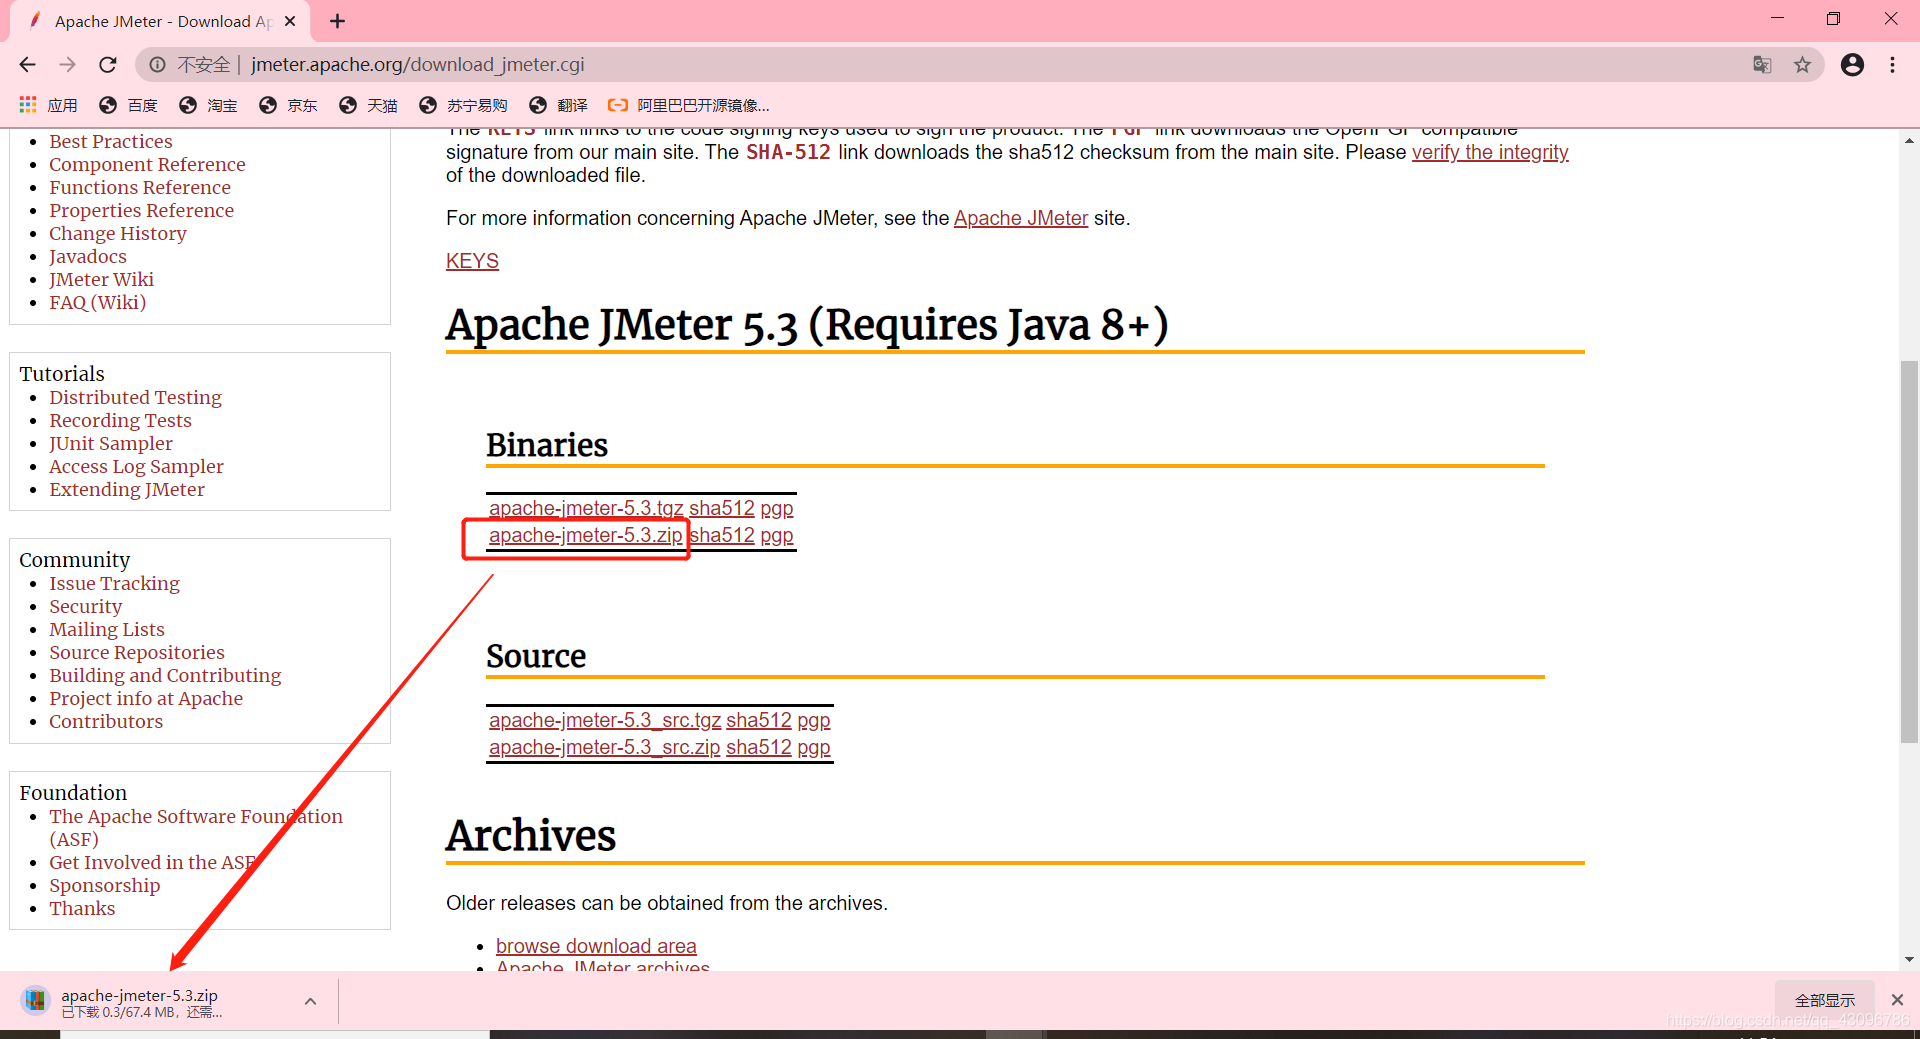Open the 翻译 bookmark
Screen dimensions: 1920x1039
click(x=558, y=105)
